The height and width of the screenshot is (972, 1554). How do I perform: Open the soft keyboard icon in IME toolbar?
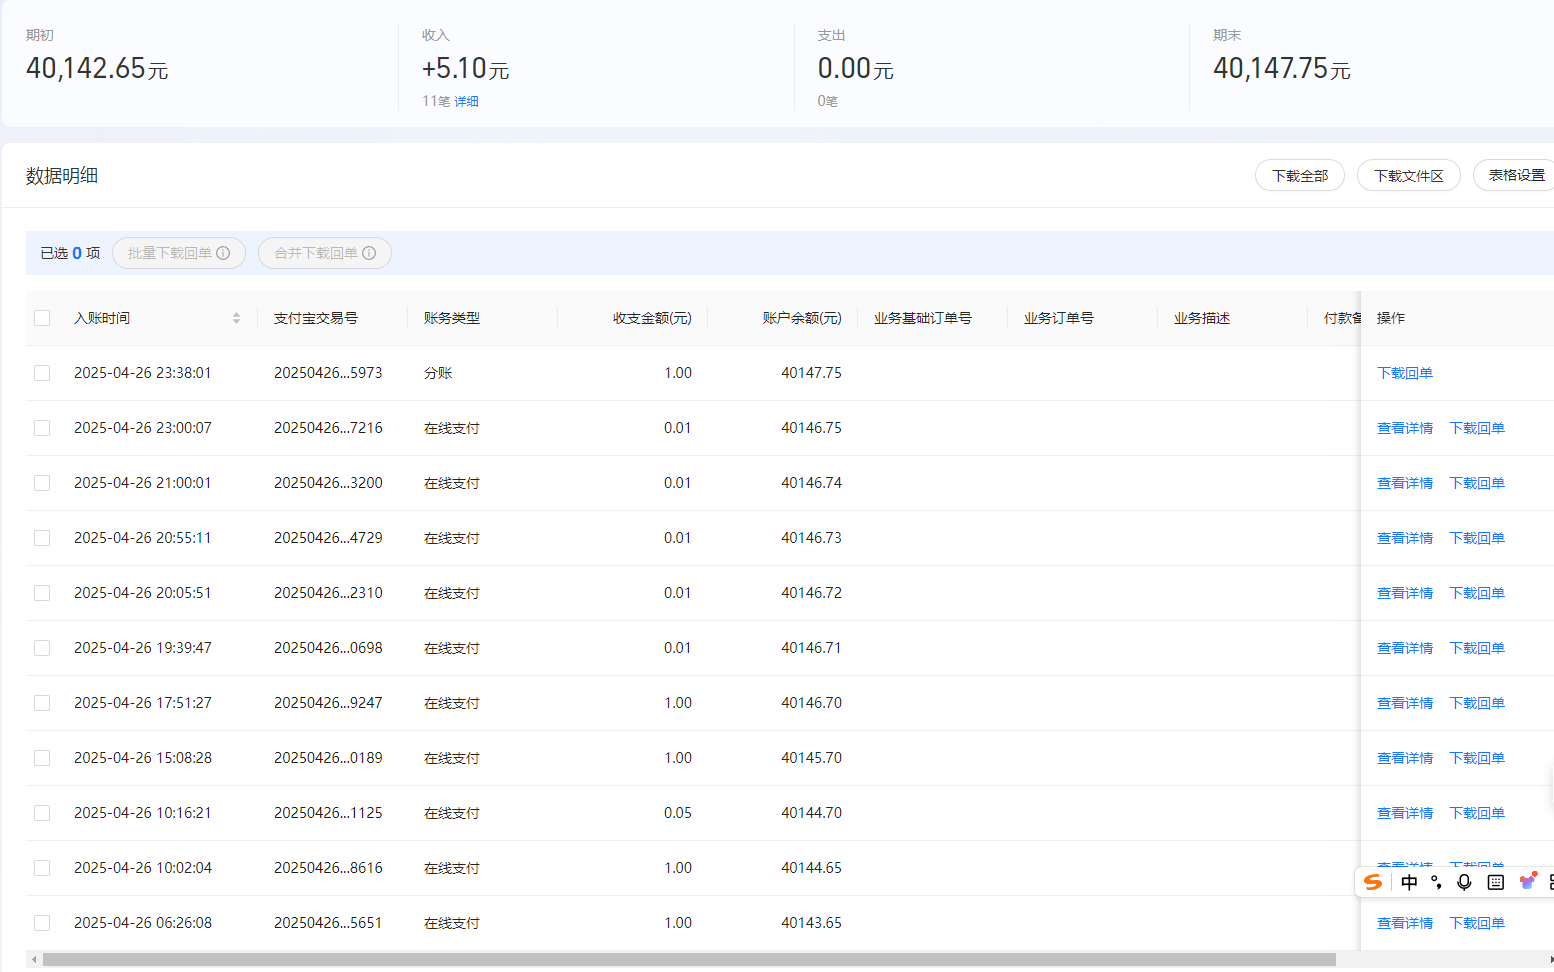point(1496,882)
